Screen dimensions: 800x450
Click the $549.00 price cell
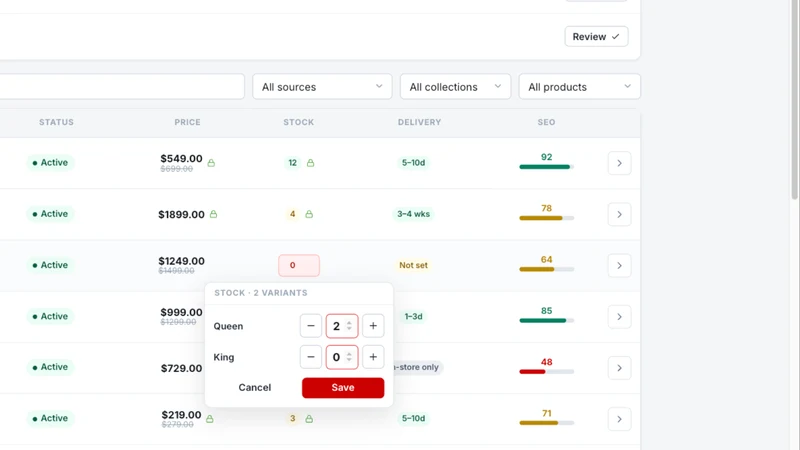(x=181, y=159)
